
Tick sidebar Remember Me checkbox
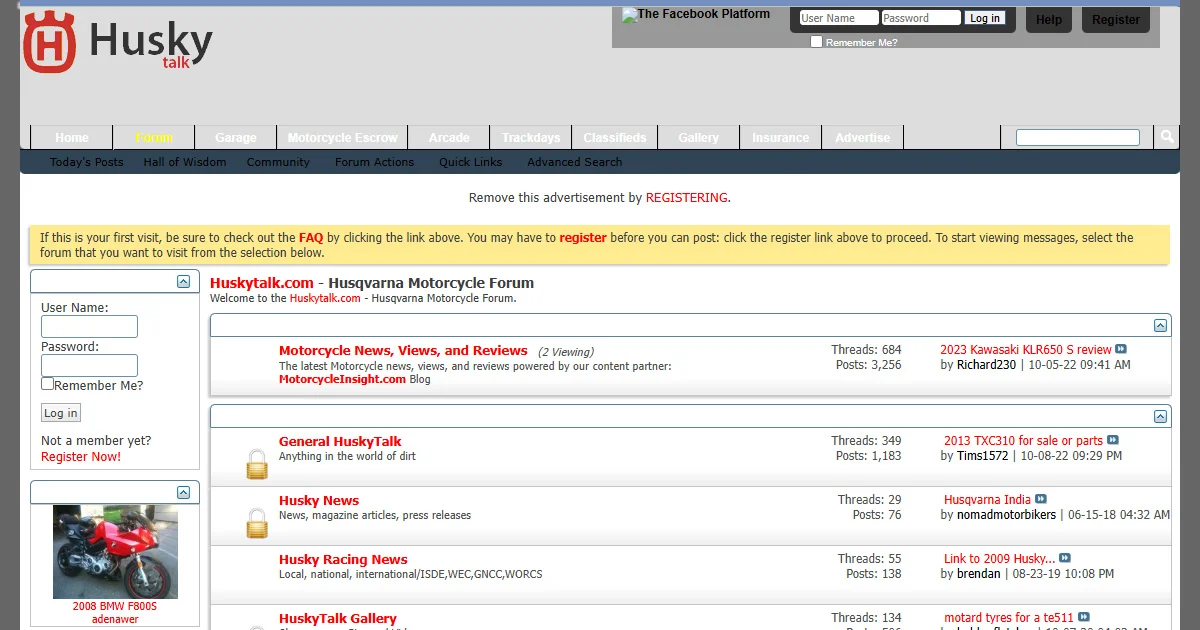point(47,384)
